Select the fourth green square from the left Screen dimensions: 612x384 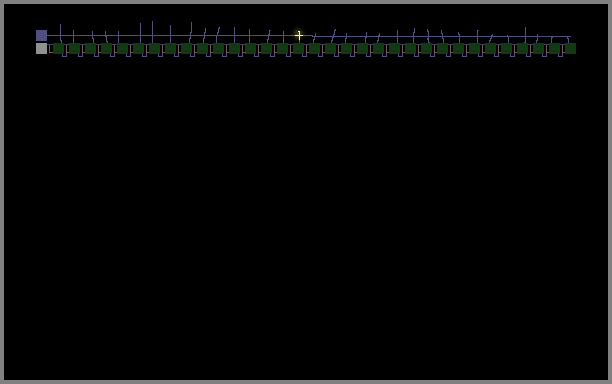(x=107, y=48)
